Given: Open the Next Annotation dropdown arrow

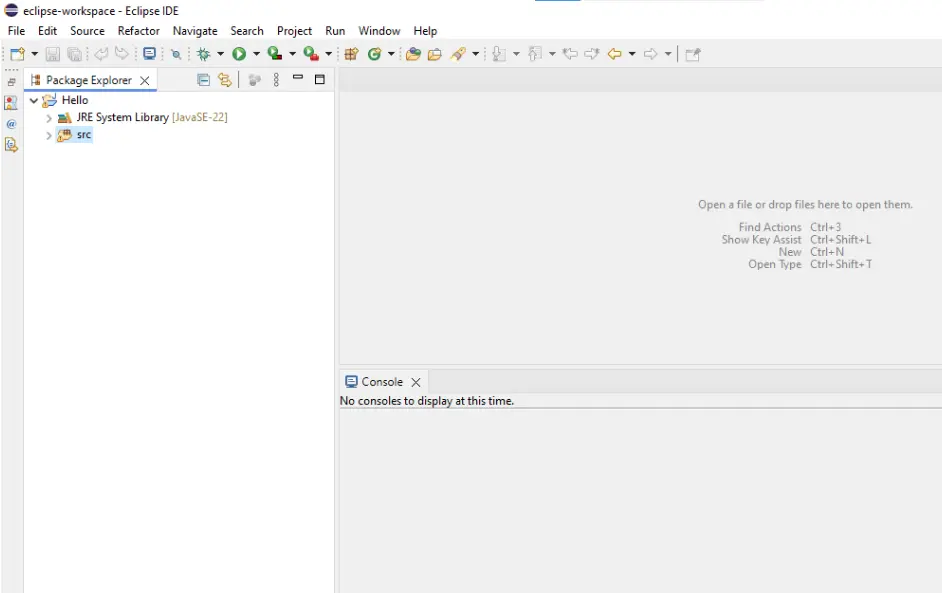Looking at the screenshot, I should [x=516, y=54].
